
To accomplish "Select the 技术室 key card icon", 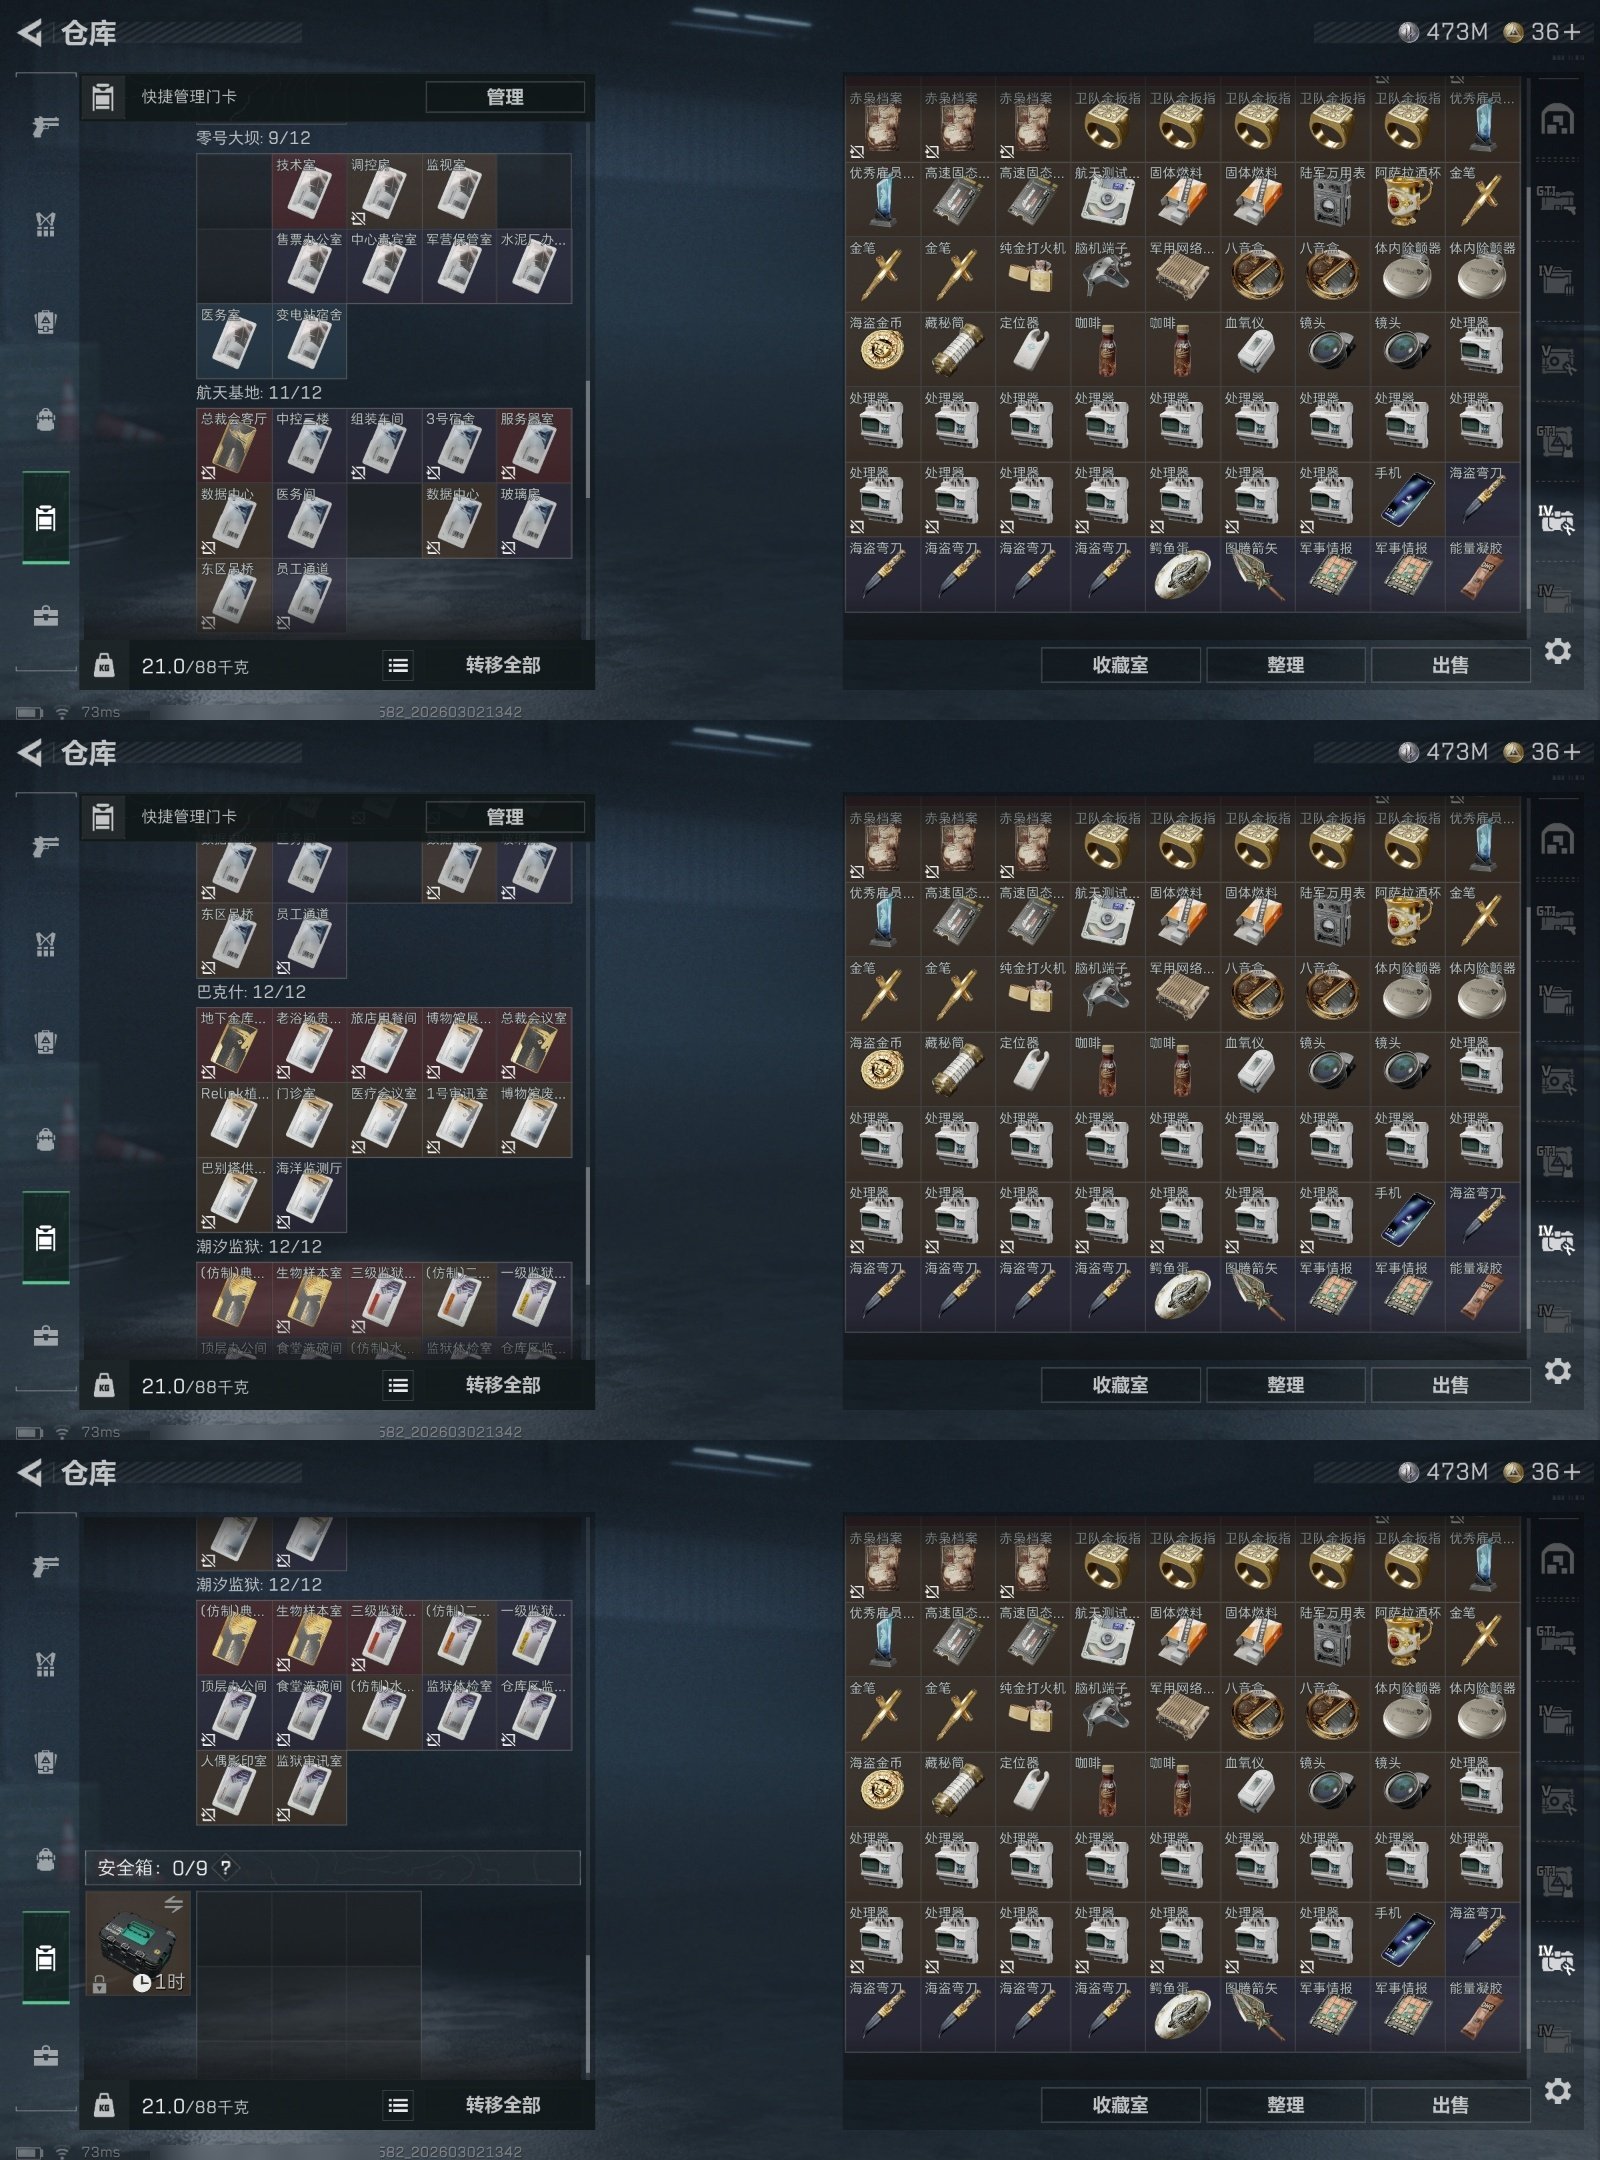I will coord(309,191).
